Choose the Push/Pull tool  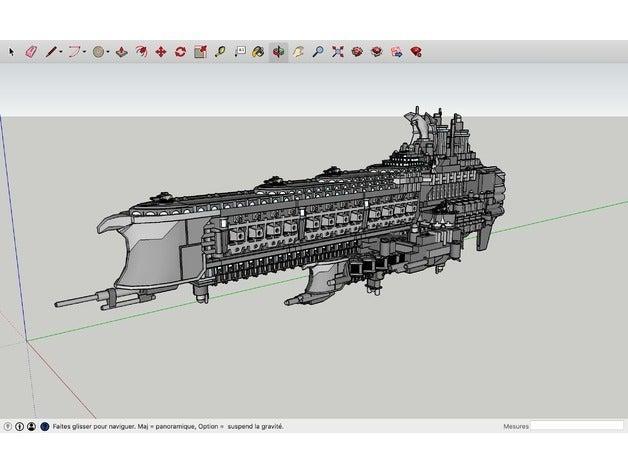(x=121, y=51)
